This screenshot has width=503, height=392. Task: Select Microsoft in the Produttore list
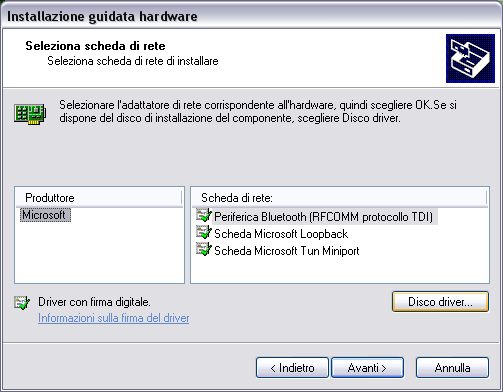click(x=44, y=215)
